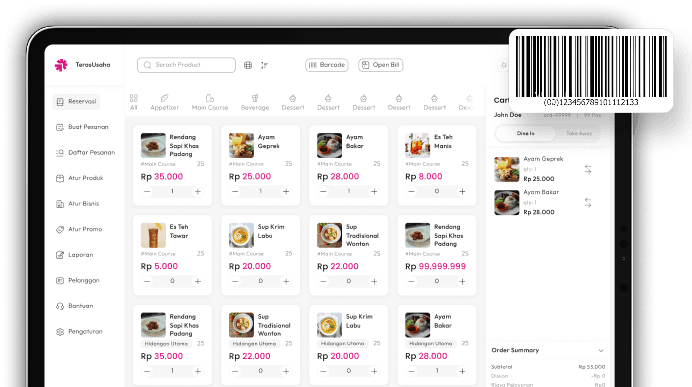
Task: Open Atur Produk in sidebar
Action: pyautogui.click(x=79, y=178)
